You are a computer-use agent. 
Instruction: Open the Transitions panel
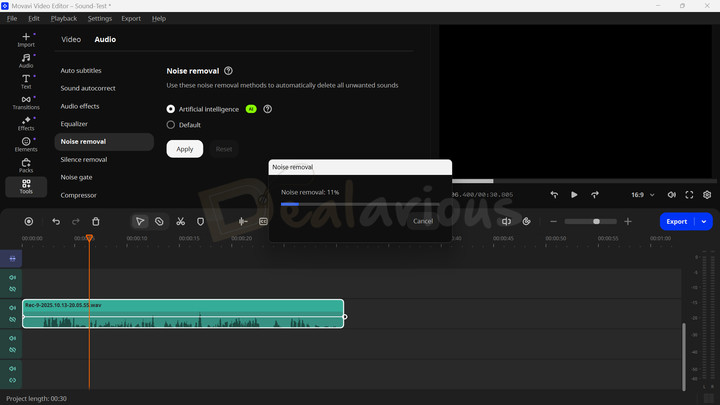point(26,101)
